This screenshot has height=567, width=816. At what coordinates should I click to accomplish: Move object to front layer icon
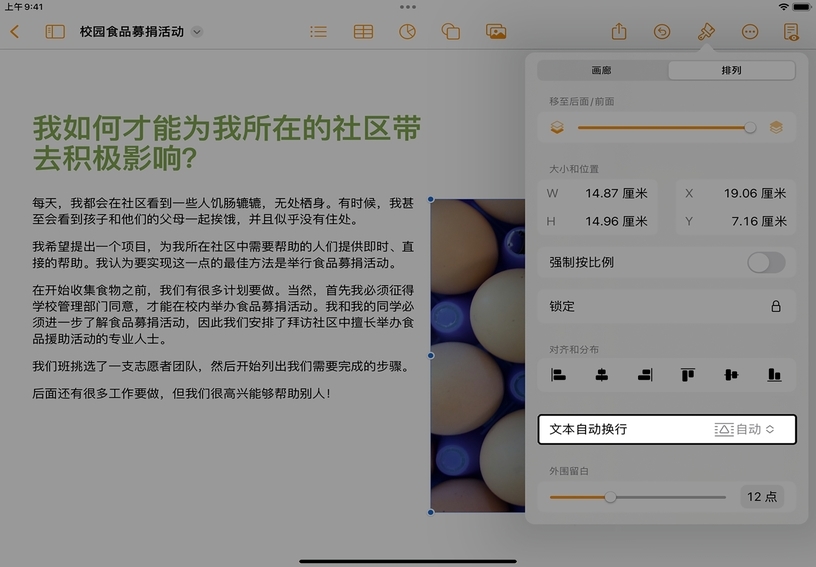[x=776, y=128]
